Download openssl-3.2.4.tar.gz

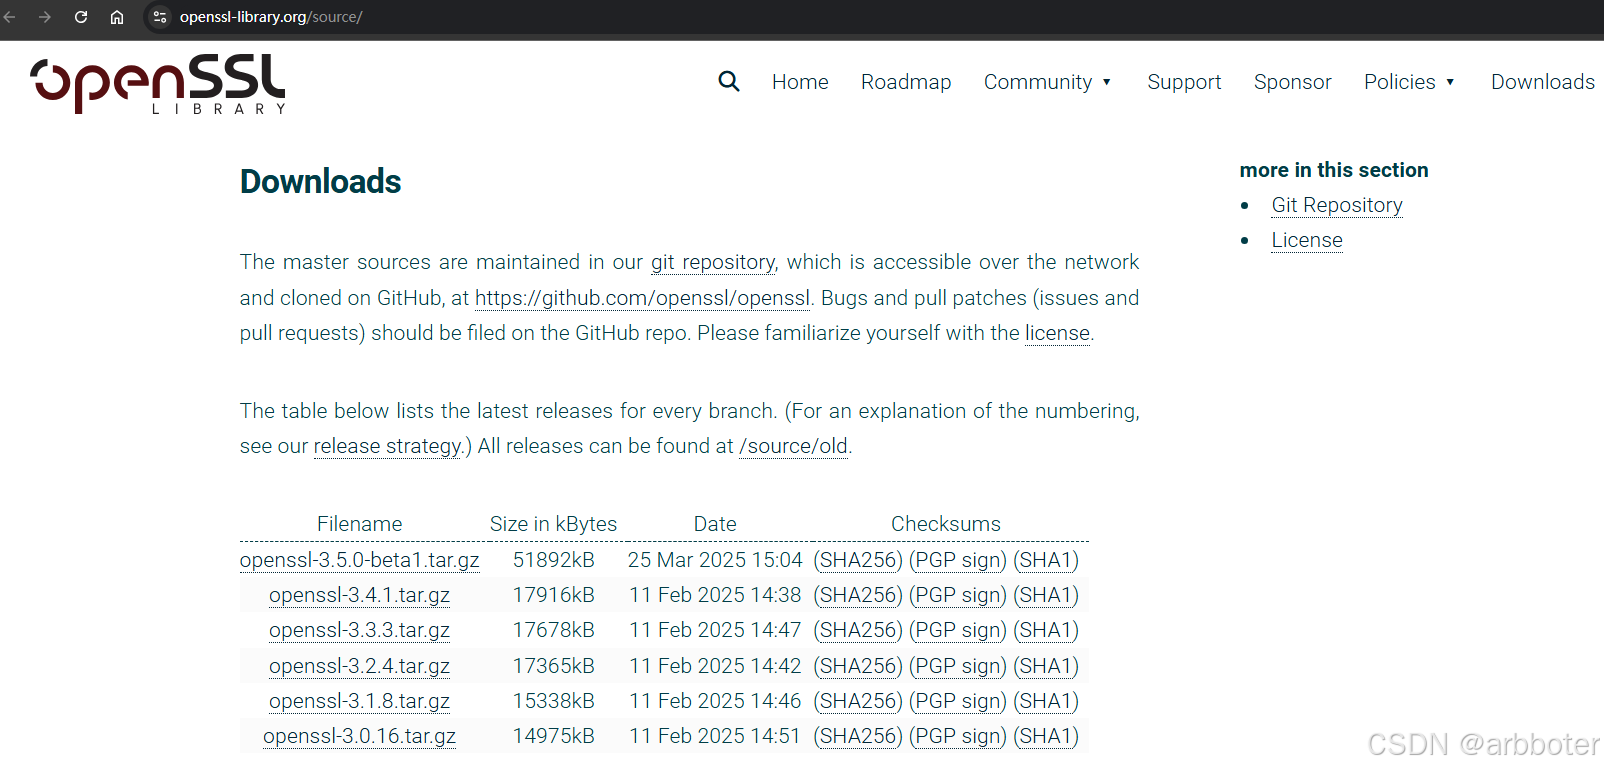pyautogui.click(x=360, y=666)
